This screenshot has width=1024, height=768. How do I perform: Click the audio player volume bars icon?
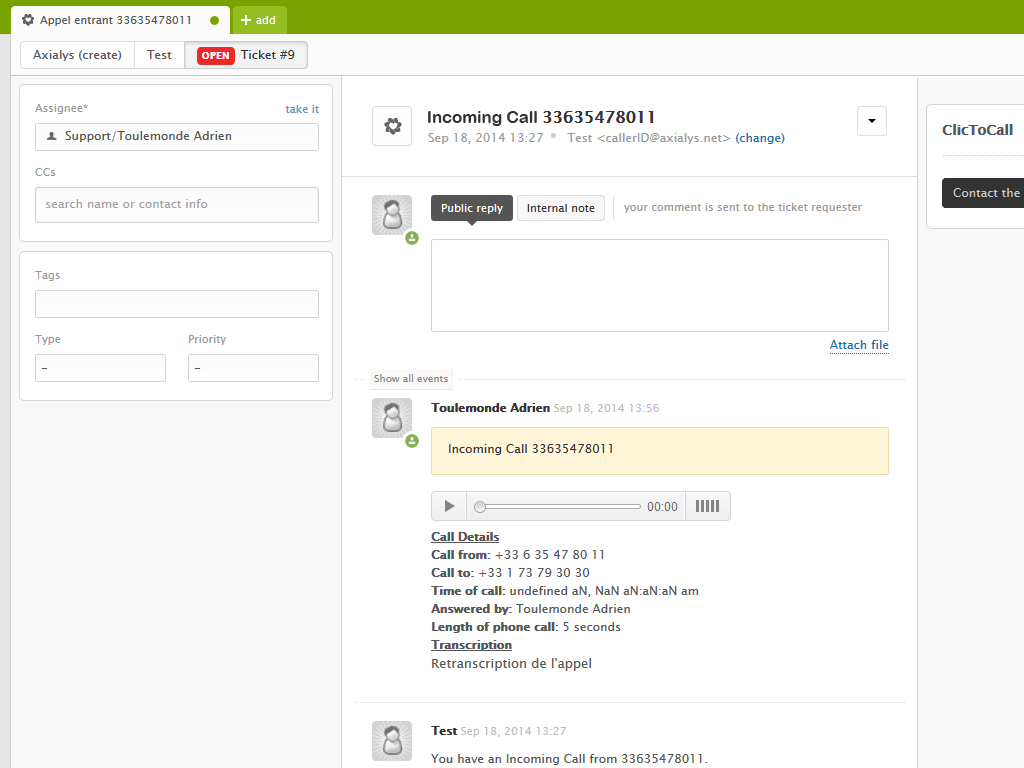click(707, 507)
